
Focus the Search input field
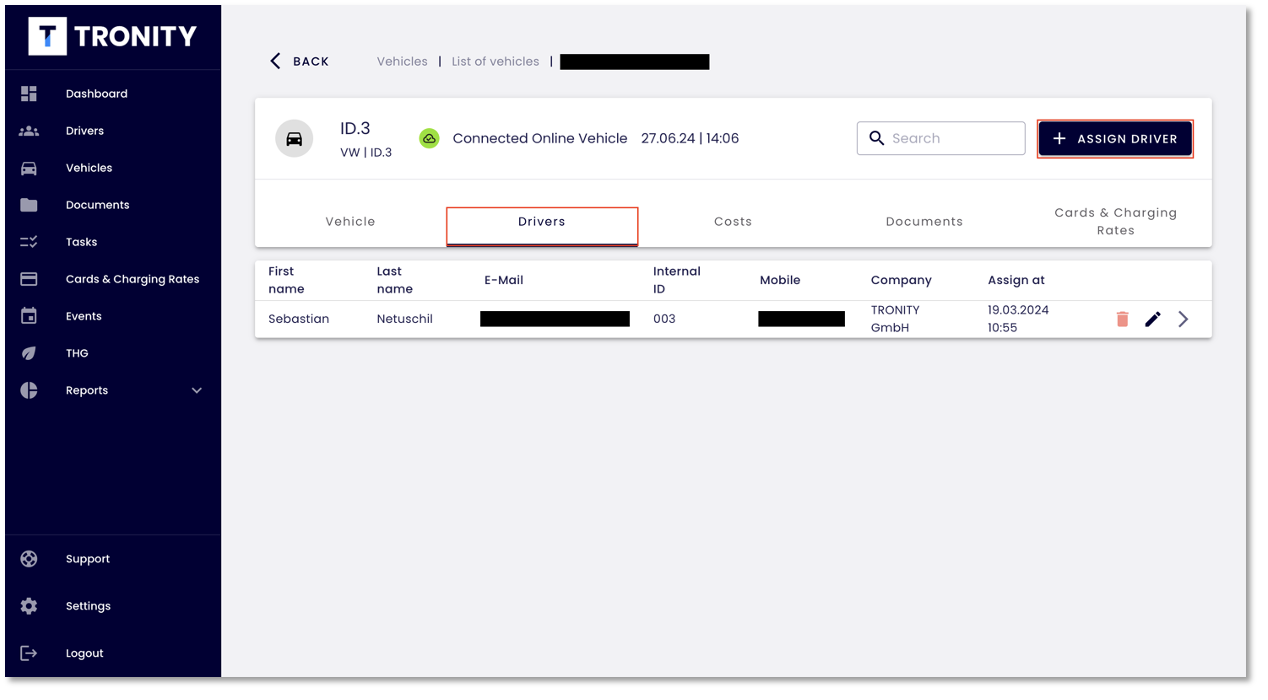[952, 139]
